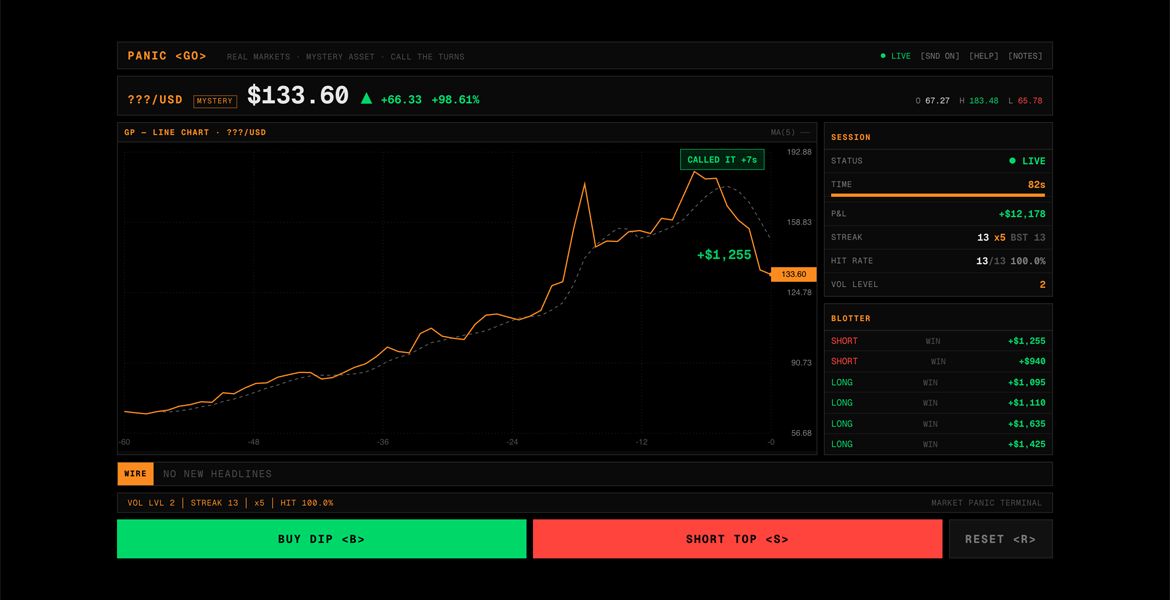Open the HELP menu item
Viewport: 1170px width, 600px height.
pyautogui.click(x=983, y=56)
